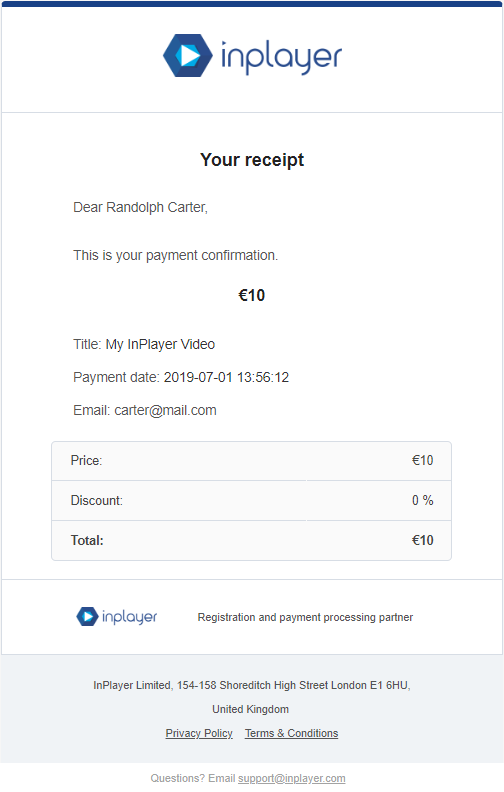Click the large InPlayer hexagon play logo icon
Viewport: 504px width, 792px height.
click(x=187, y=56)
